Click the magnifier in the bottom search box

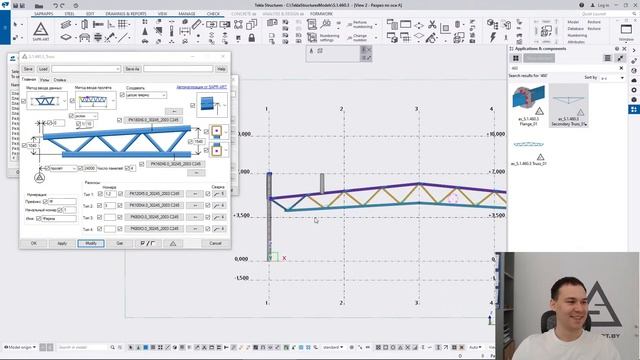pyautogui.click(x=113, y=347)
